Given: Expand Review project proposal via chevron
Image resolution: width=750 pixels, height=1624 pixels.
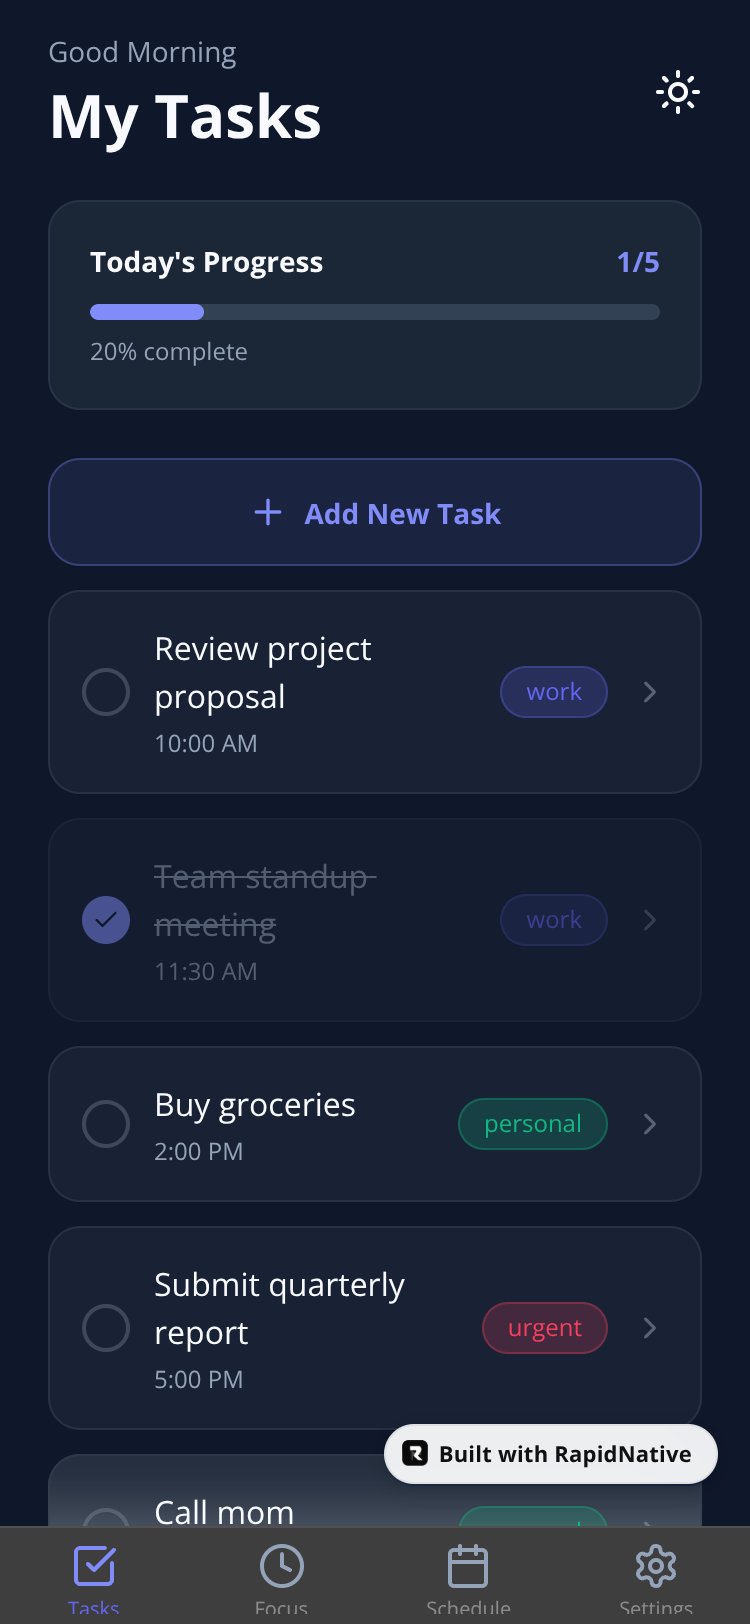Looking at the screenshot, I should (650, 692).
